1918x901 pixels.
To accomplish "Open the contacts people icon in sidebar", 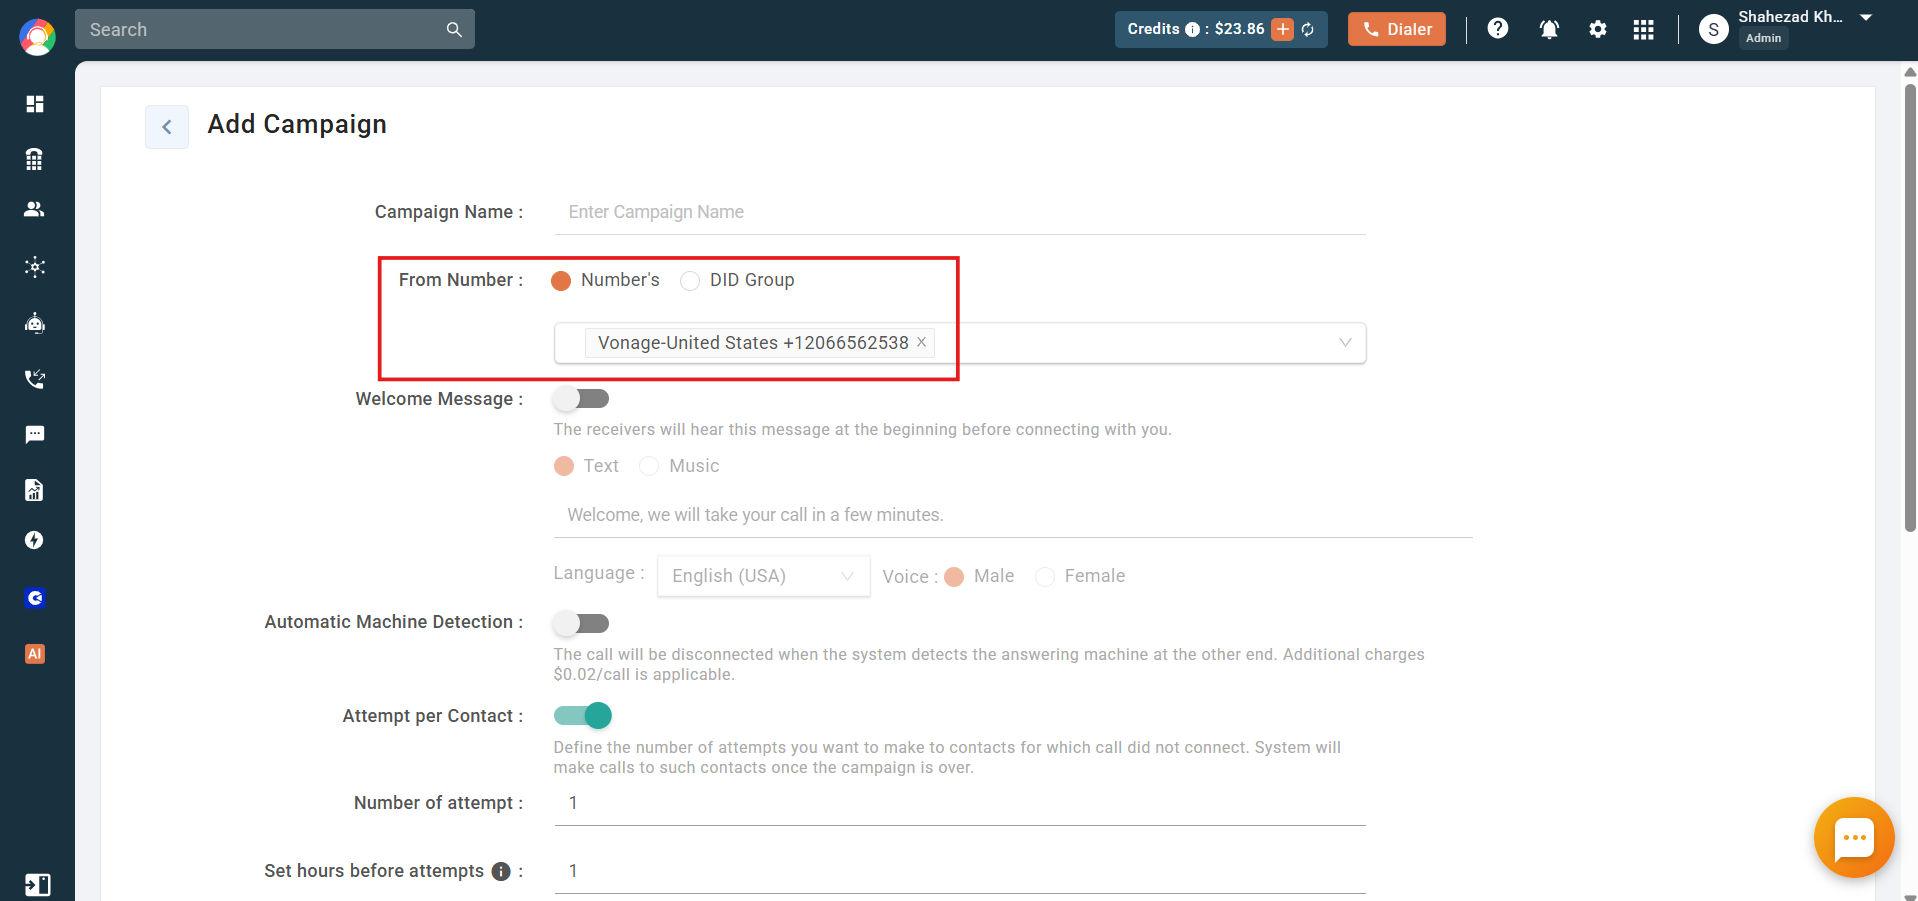I will (x=35, y=209).
